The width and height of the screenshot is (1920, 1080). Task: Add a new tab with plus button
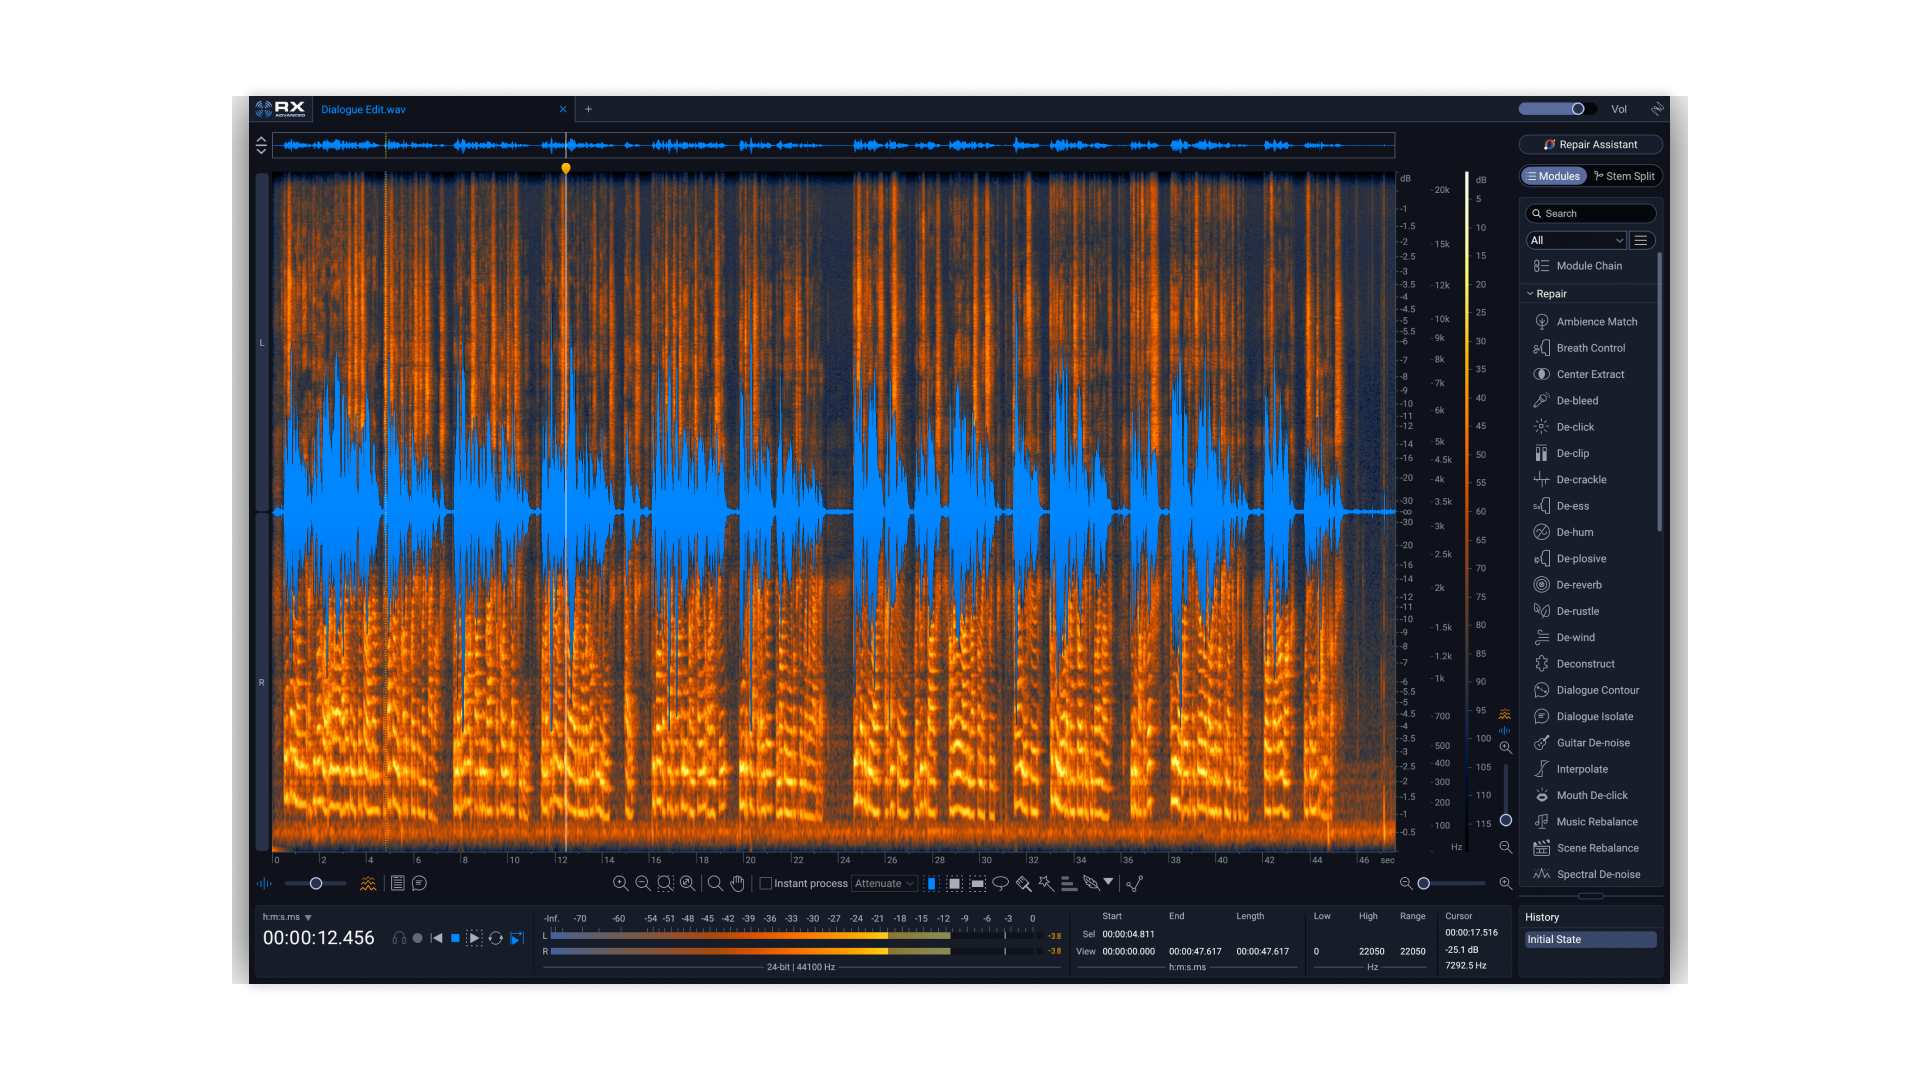tap(588, 109)
